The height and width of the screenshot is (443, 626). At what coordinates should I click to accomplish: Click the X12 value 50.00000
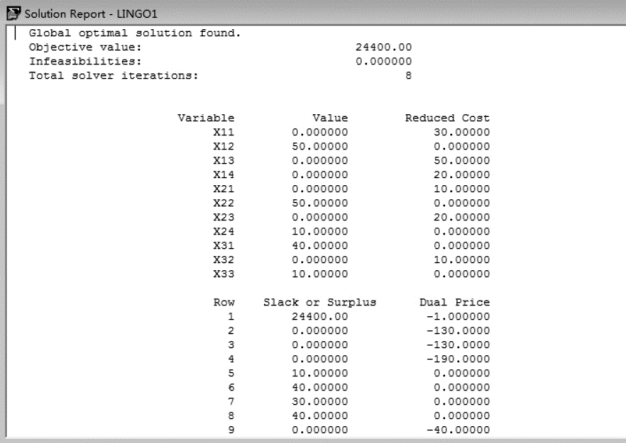point(320,146)
